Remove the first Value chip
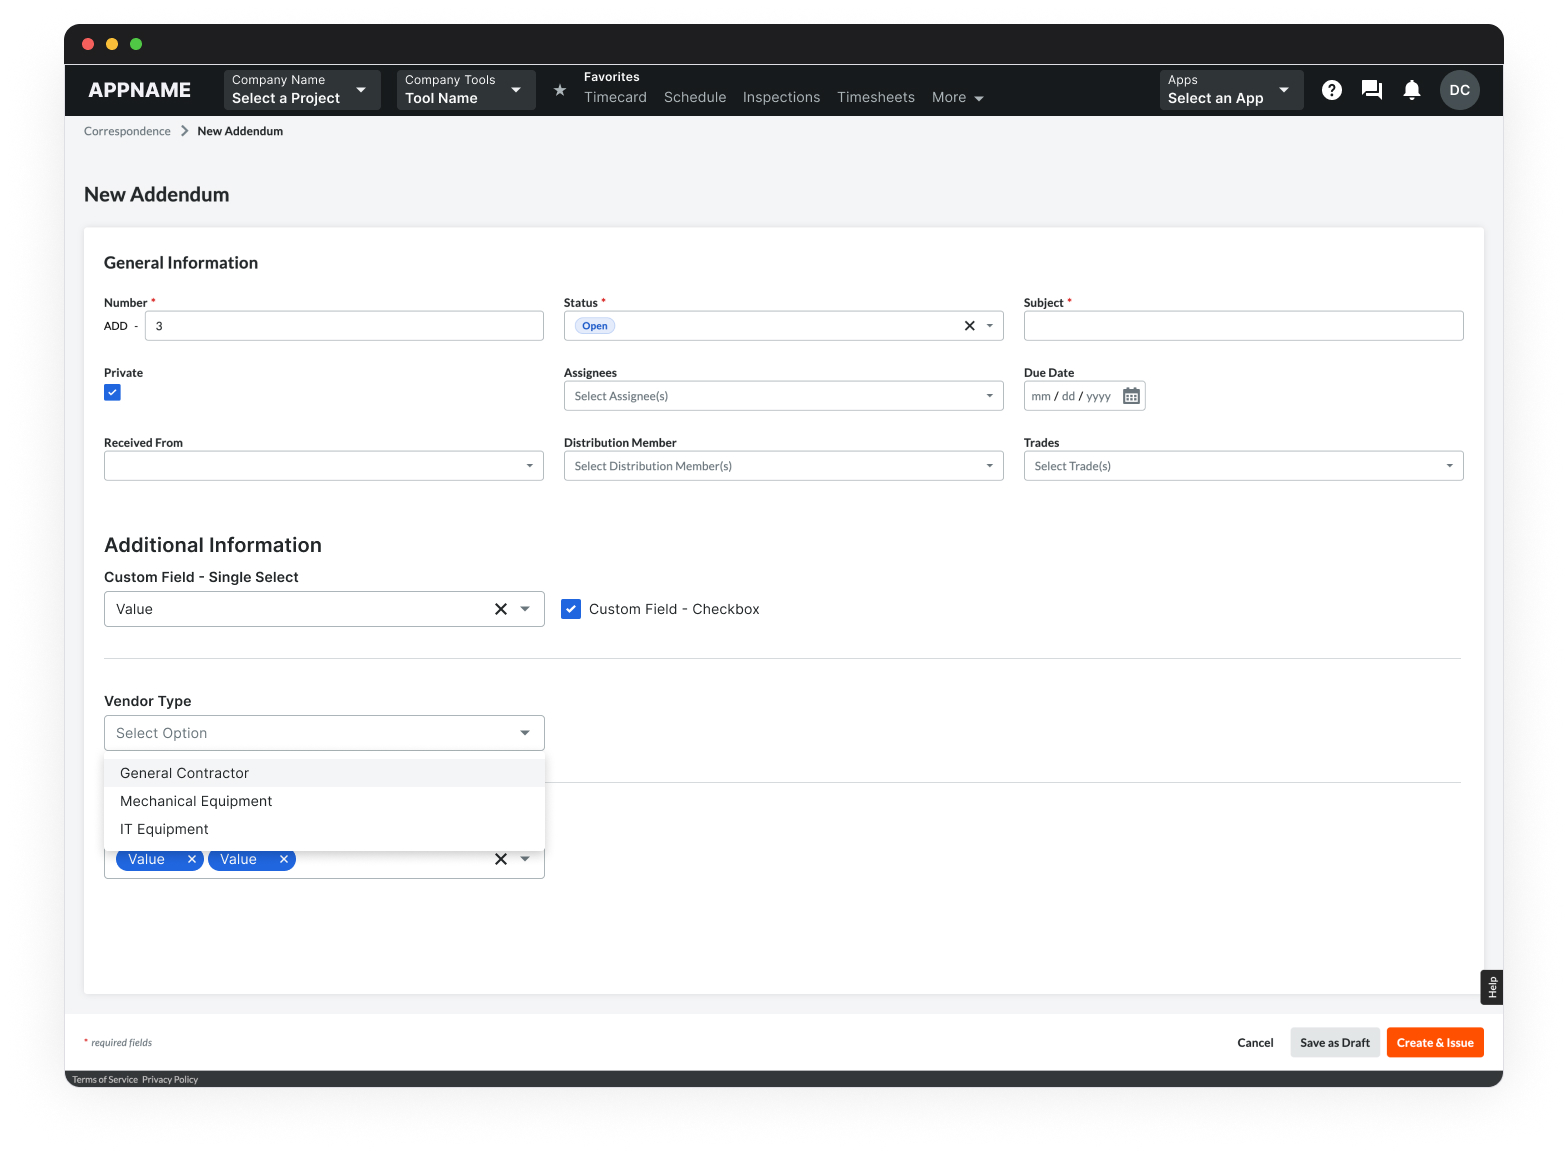 [x=191, y=859]
